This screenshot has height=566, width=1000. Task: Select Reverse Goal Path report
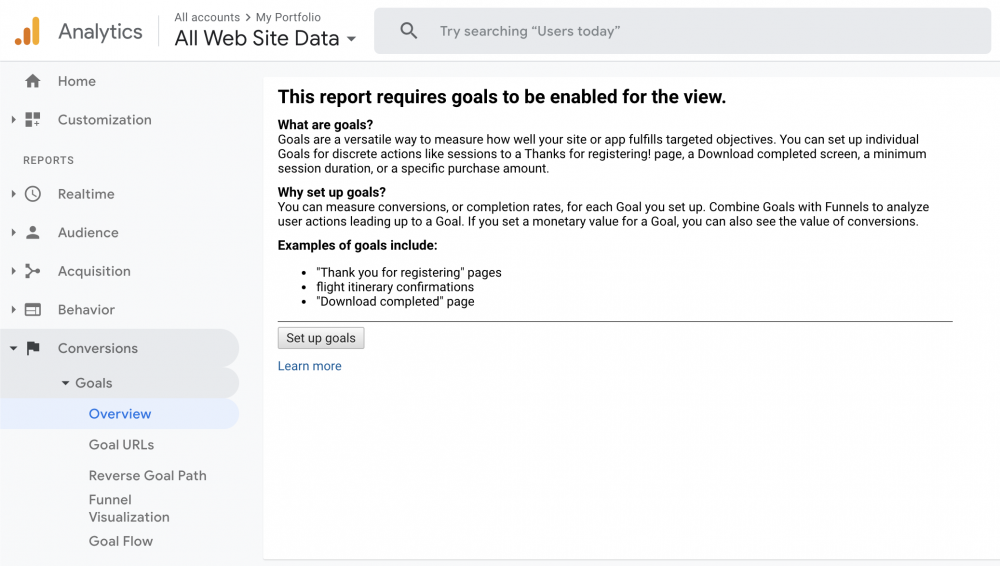coord(147,476)
